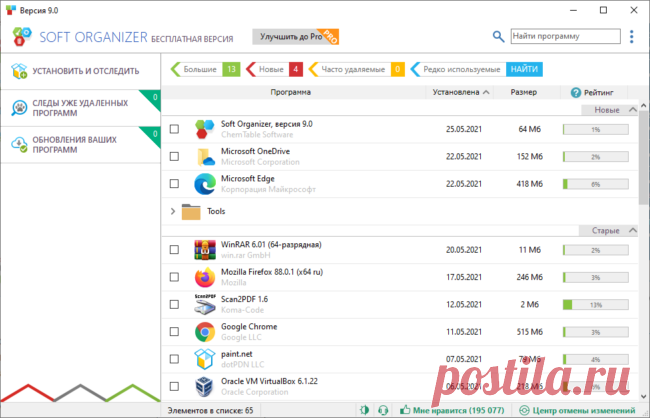Check the Oracle VM VirtualBox checkbox

coord(174,386)
